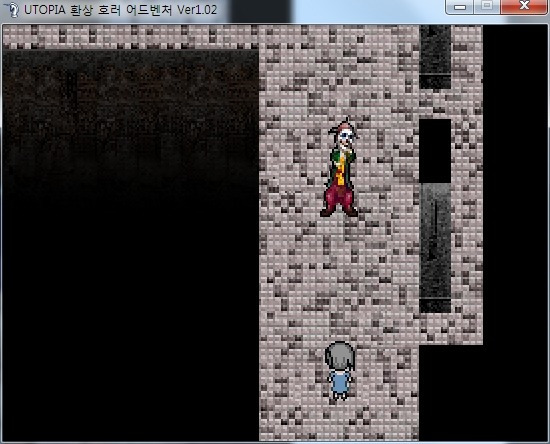The image size is (550, 444).
Task: Minimize the UTOPIA game window
Action: point(460,7)
